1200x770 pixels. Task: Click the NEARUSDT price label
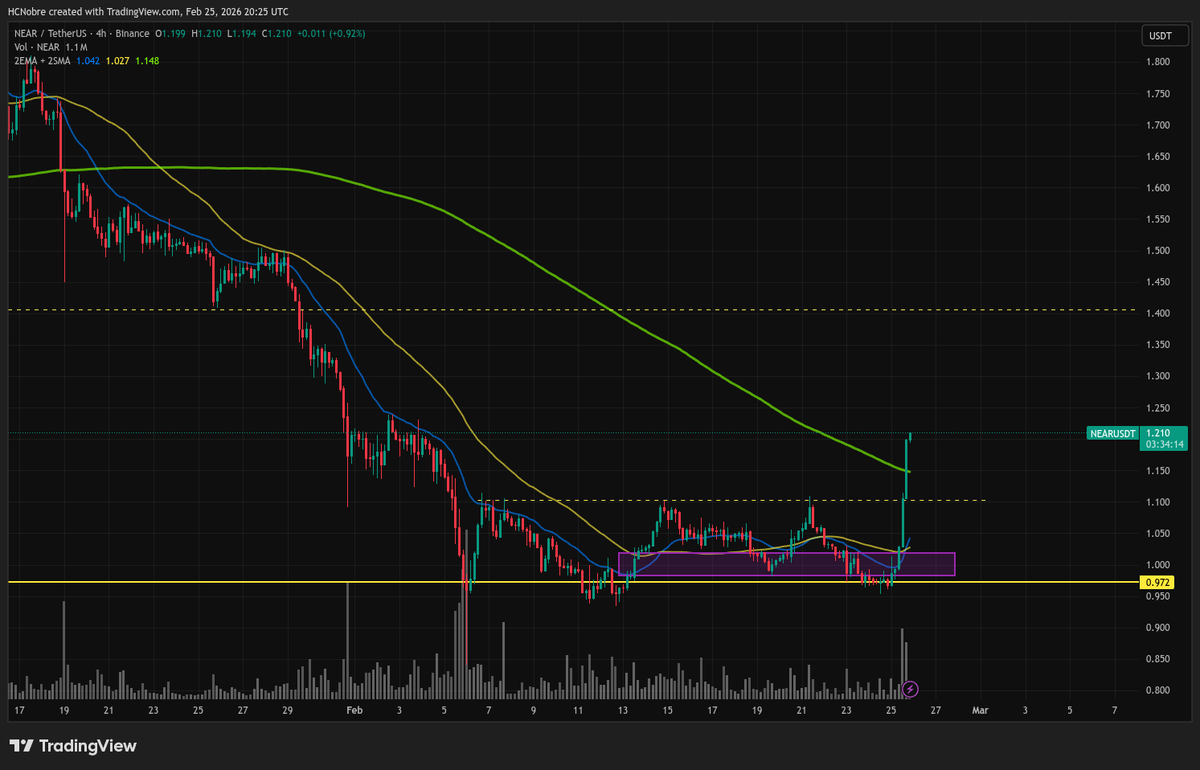(1112, 433)
